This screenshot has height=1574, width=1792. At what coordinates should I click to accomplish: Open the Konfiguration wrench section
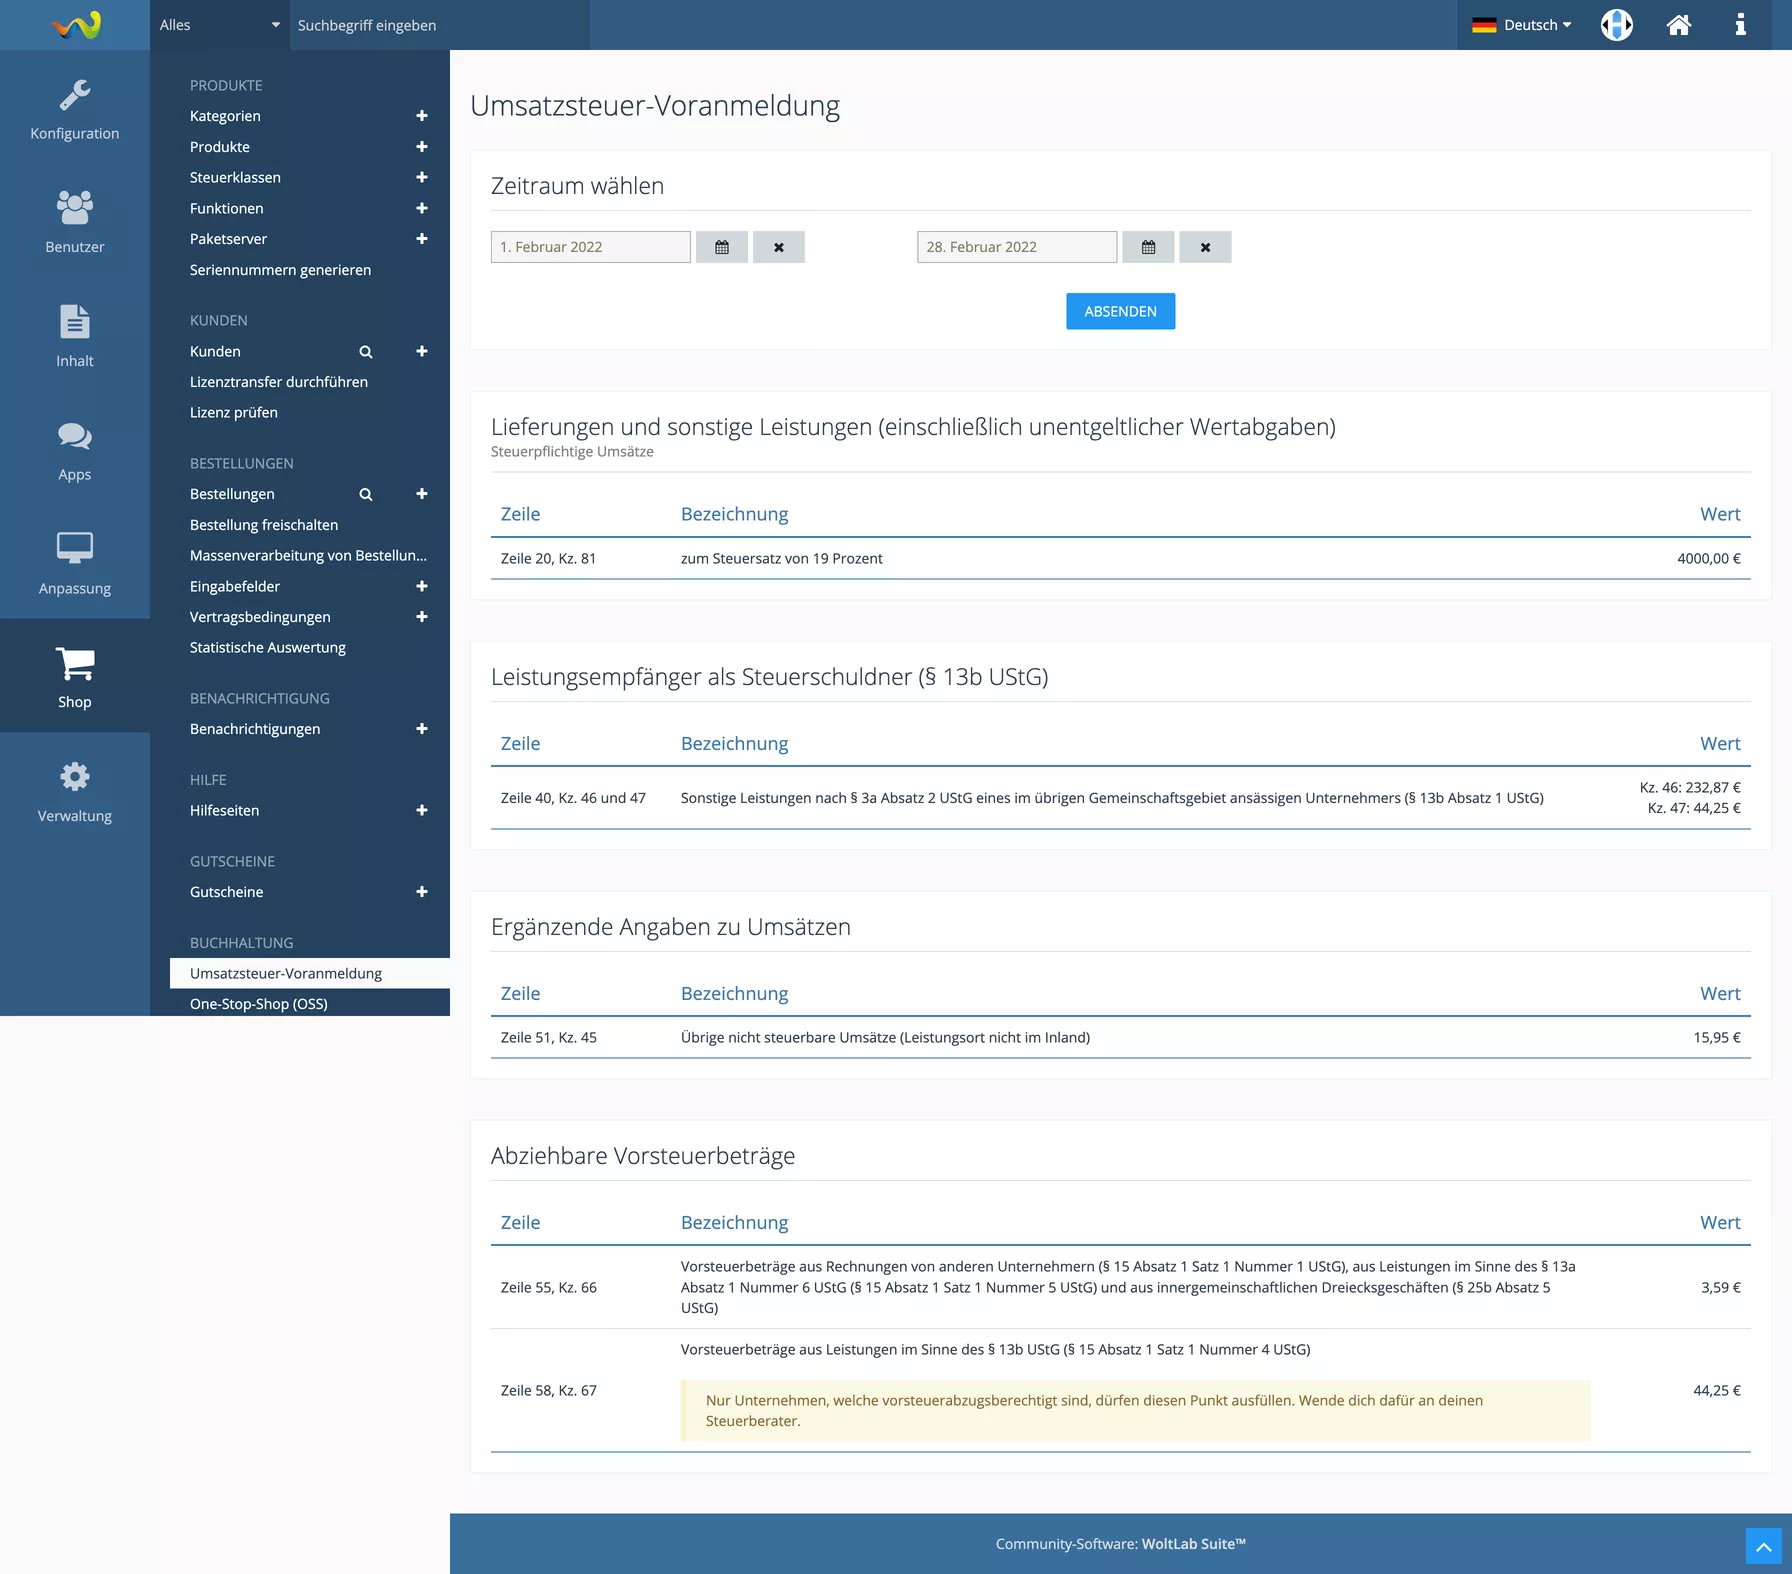pos(75,110)
